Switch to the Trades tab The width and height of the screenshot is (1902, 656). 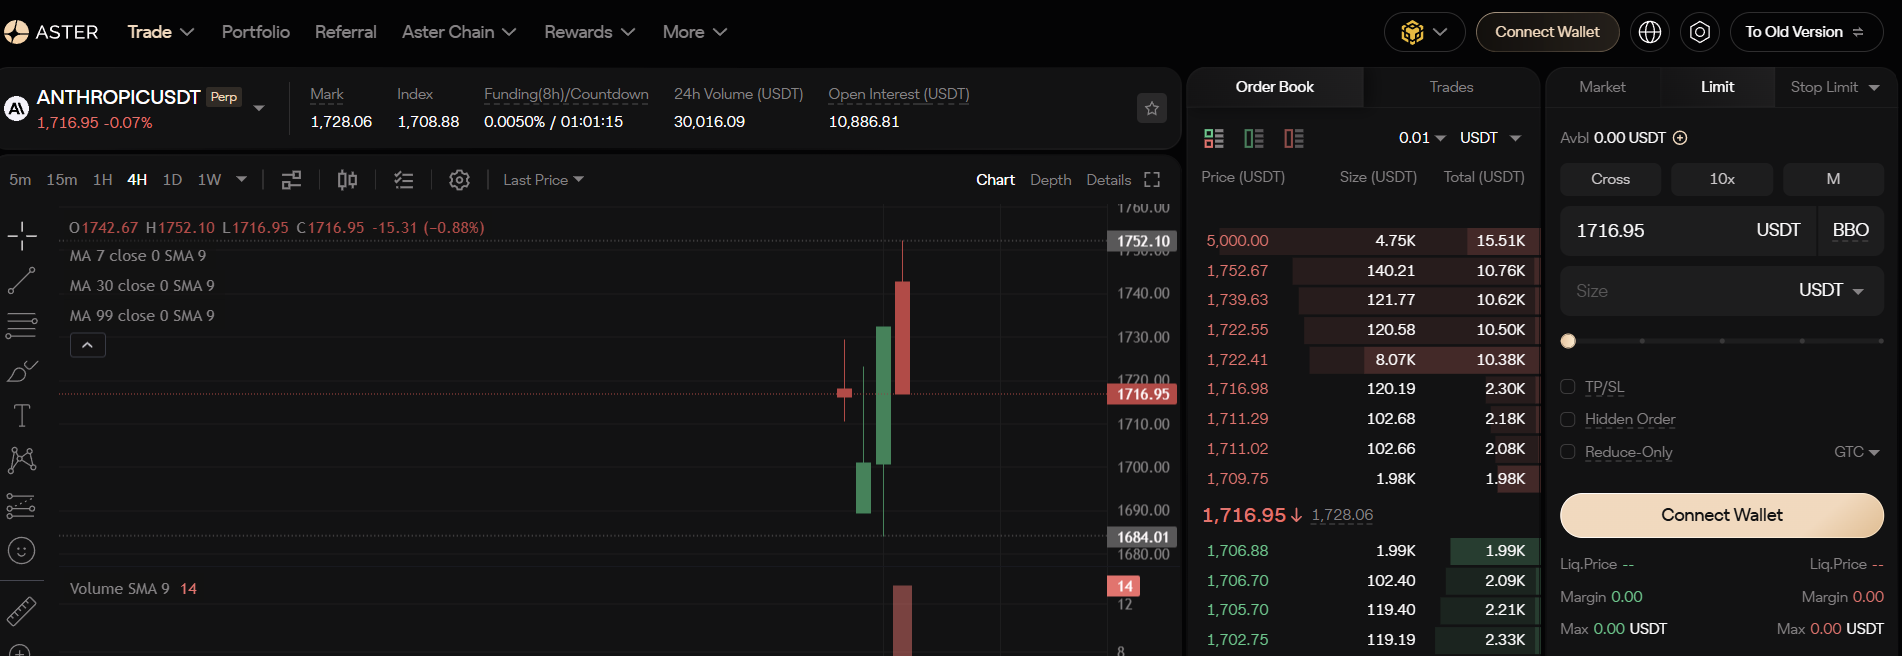(x=1451, y=87)
